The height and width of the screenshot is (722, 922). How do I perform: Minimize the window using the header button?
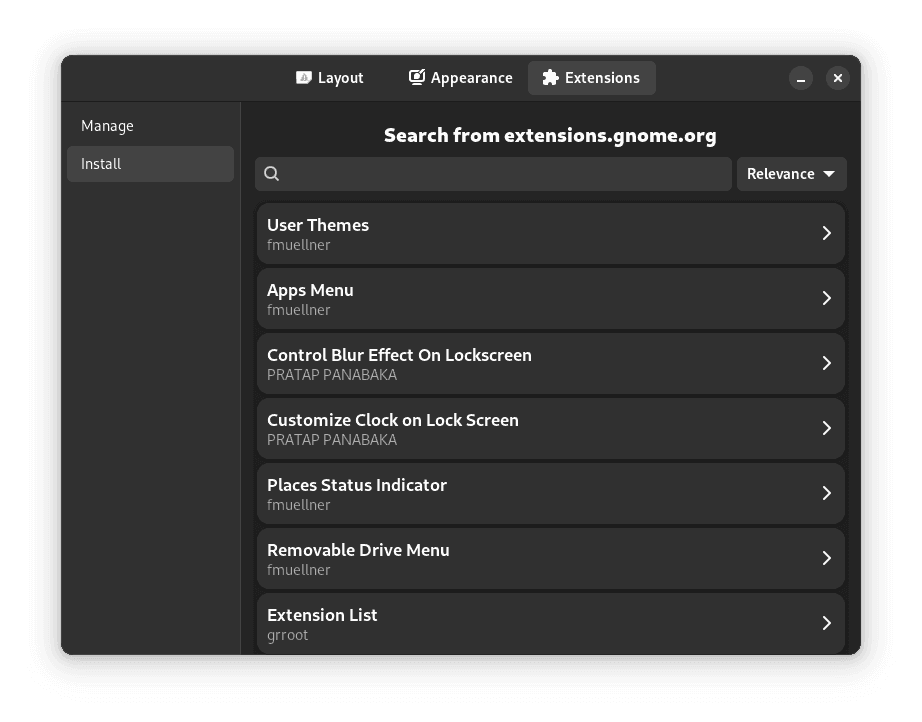click(x=801, y=78)
